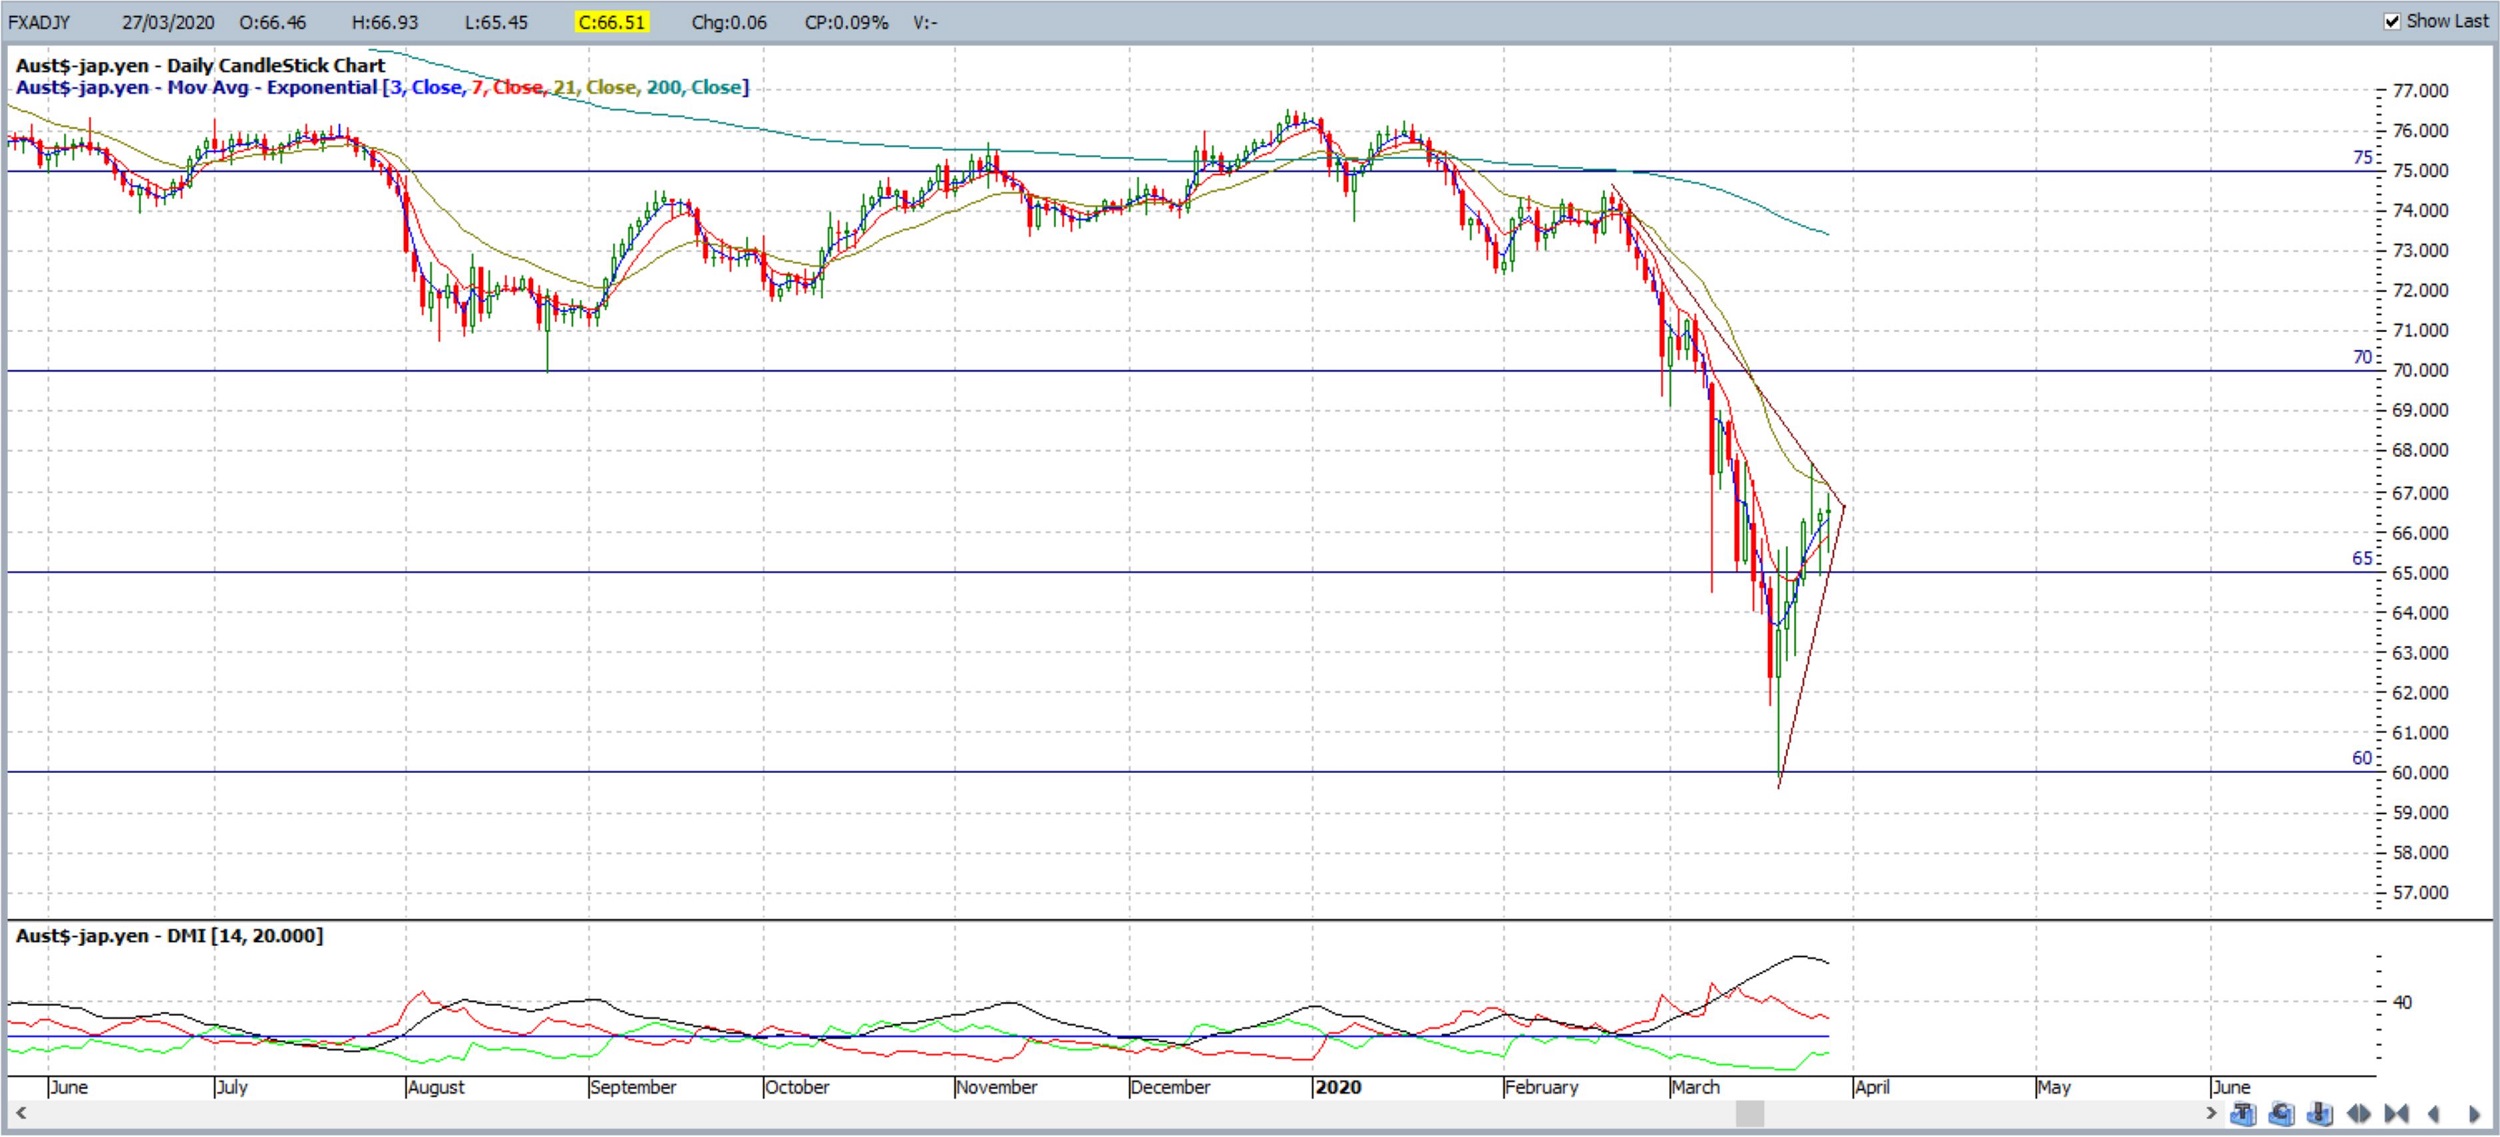Click the scrollbar left arrow

pyautogui.click(x=20, y=1112)
